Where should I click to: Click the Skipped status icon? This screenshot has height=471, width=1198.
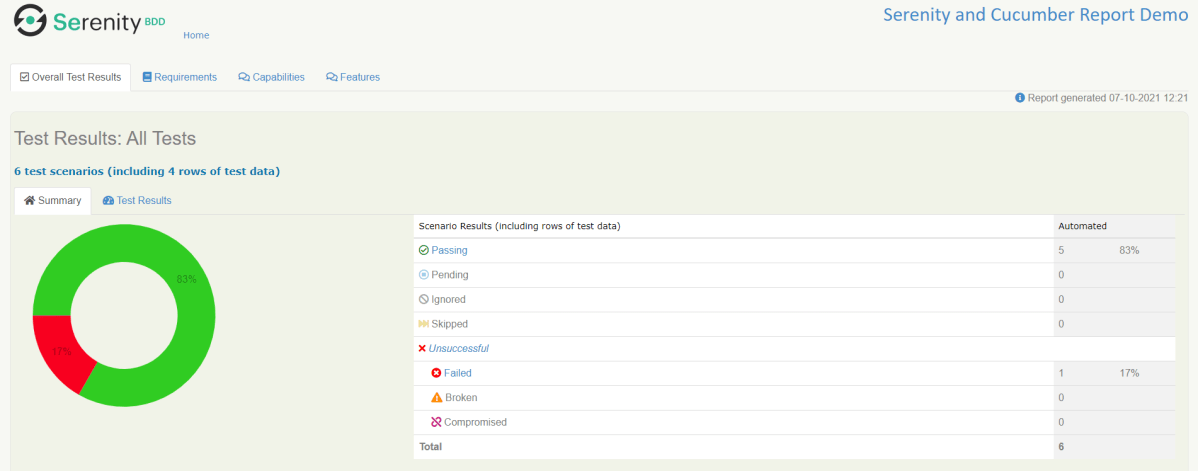(424, 324)
